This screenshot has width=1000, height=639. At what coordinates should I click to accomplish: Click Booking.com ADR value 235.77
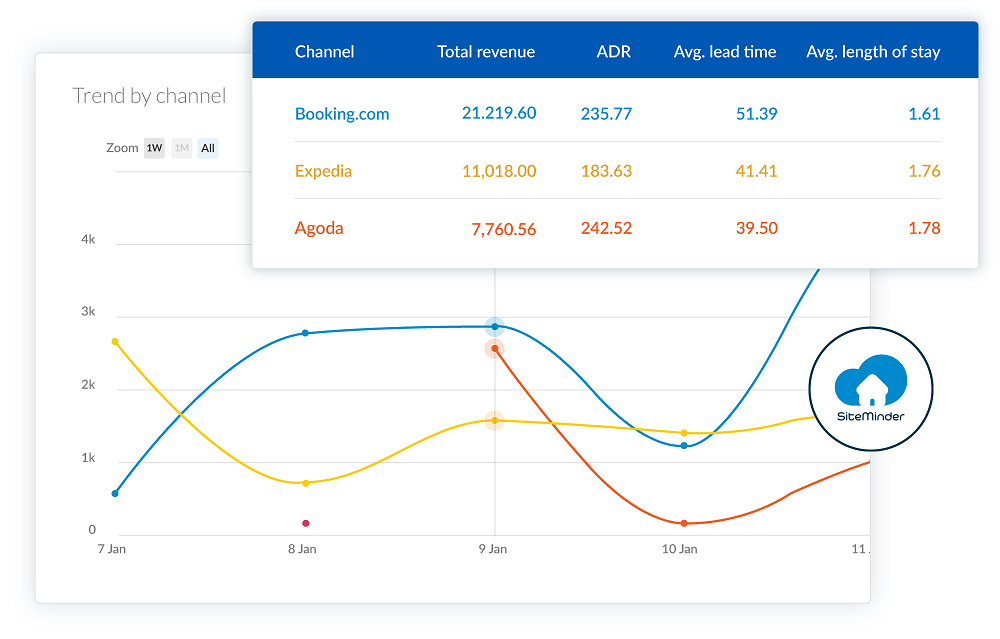[x=606, y=114]
